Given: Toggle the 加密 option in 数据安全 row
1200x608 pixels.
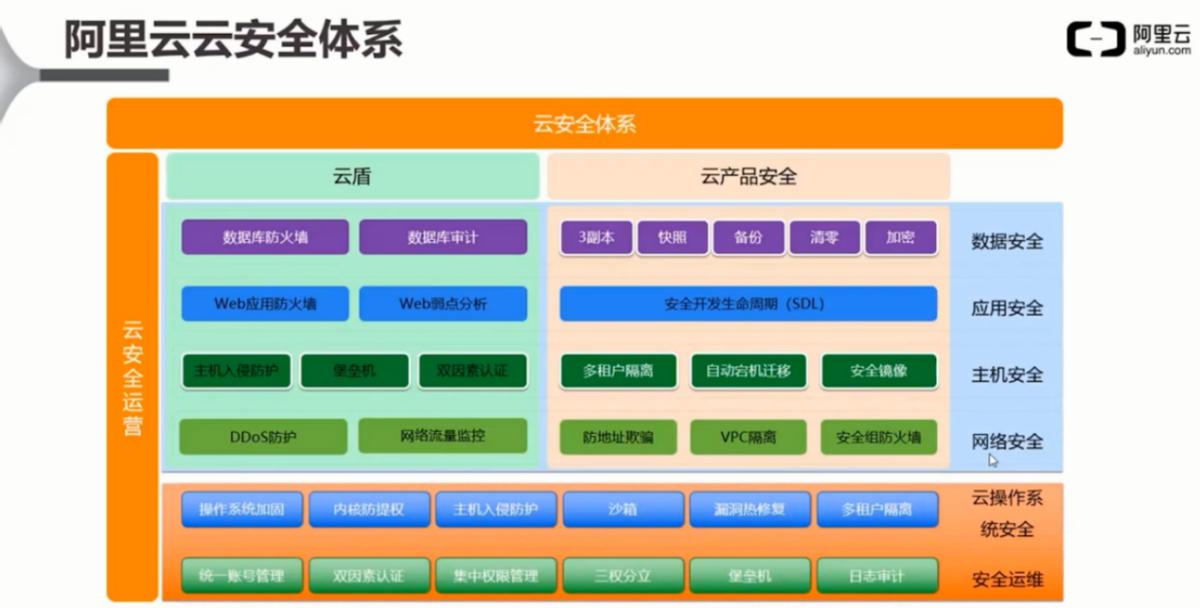Looking at the screenshot, I should (900, 237).
